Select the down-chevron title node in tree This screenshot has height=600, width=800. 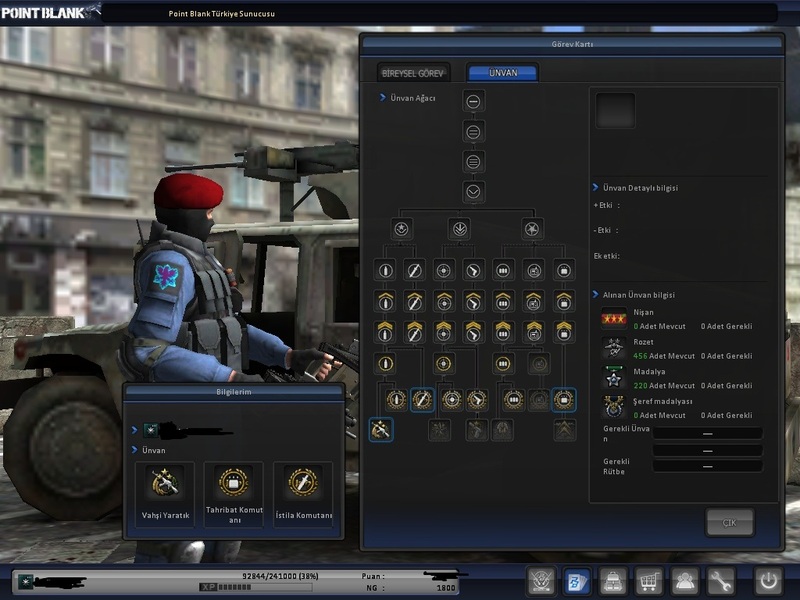[473, 192]
